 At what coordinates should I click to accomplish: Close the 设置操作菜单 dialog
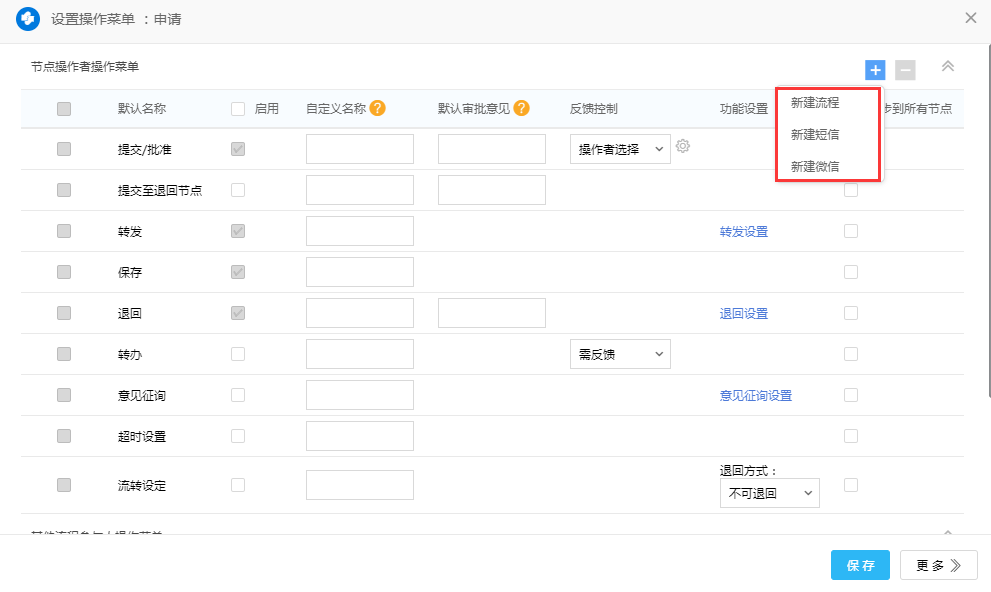click(970, 18)
